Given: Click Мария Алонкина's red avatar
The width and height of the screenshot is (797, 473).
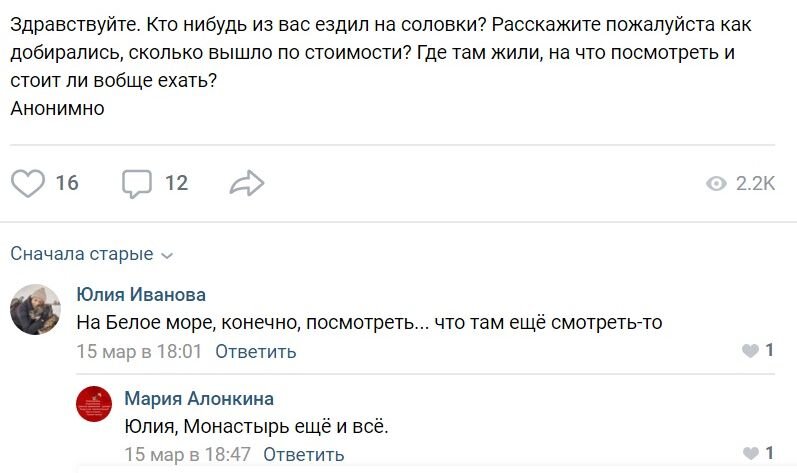Looking at the screenshot, I should tap(94, 403).
